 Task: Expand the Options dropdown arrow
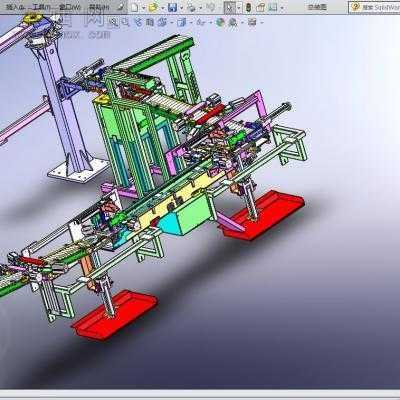pos(282,8)
